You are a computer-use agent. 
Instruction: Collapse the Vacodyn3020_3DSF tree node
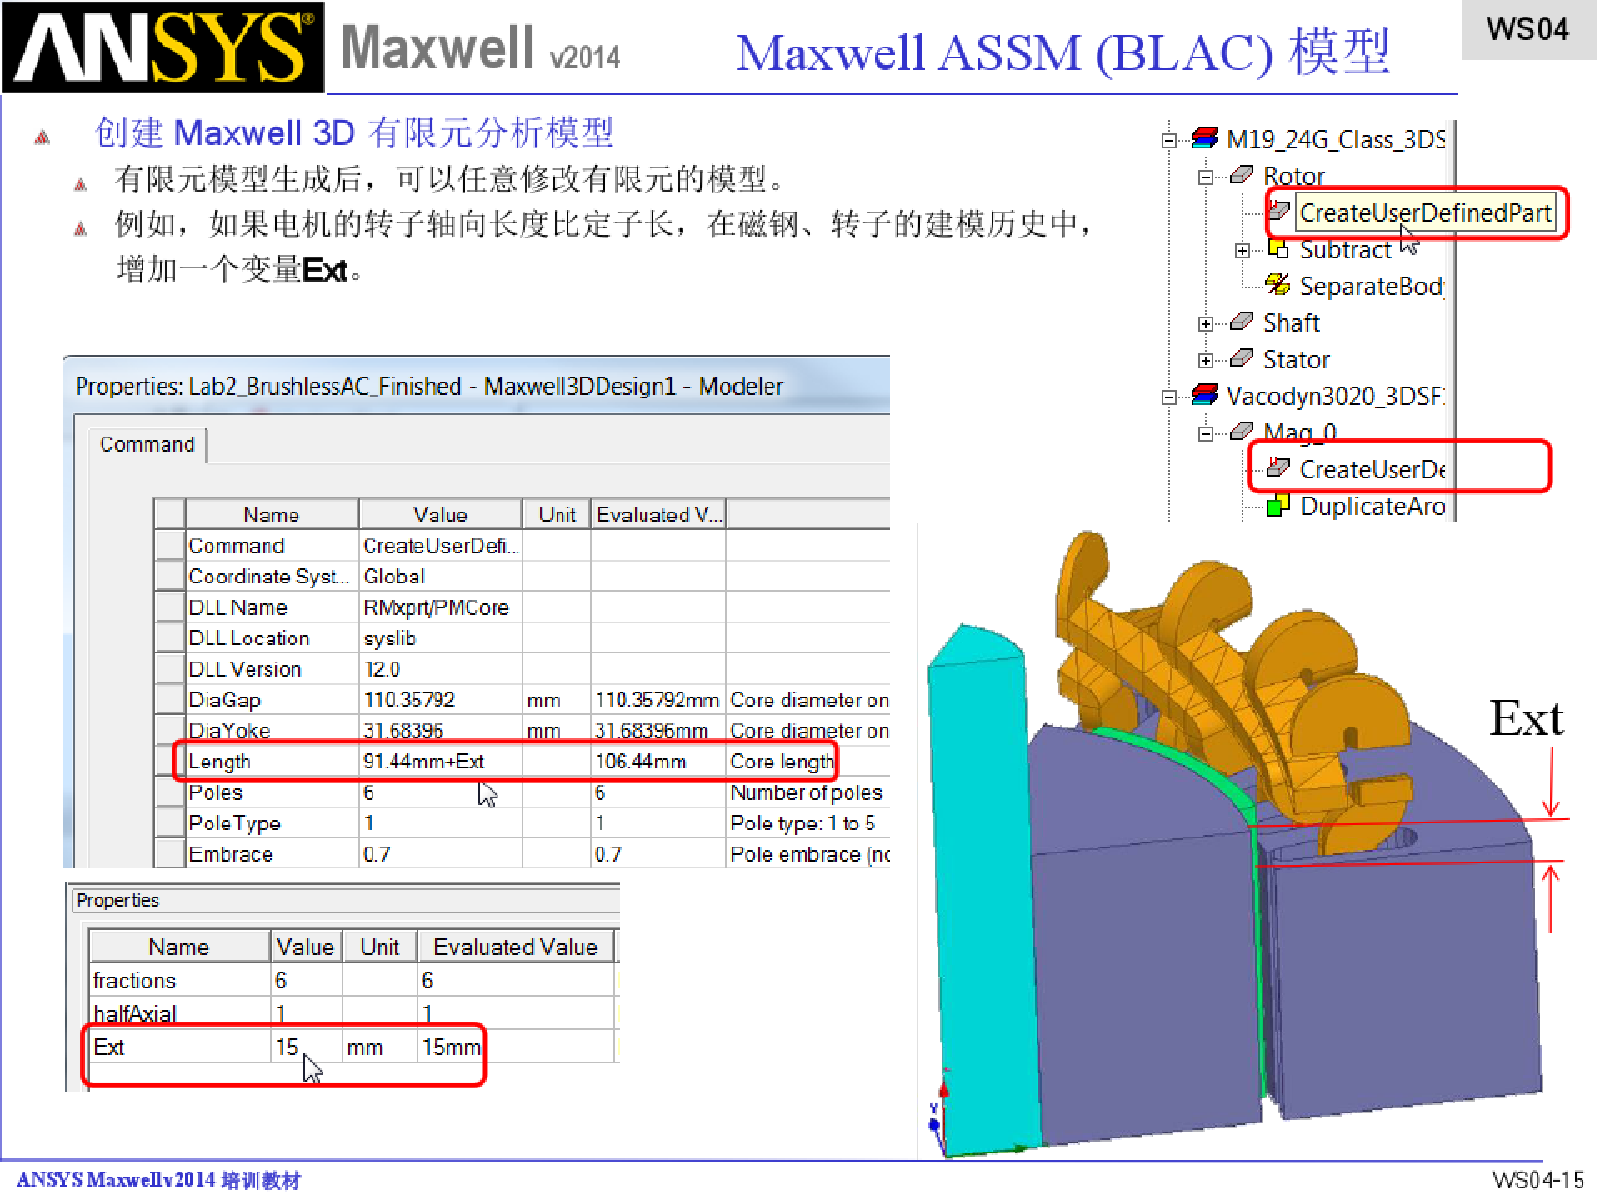click(x=1169, y=397)
